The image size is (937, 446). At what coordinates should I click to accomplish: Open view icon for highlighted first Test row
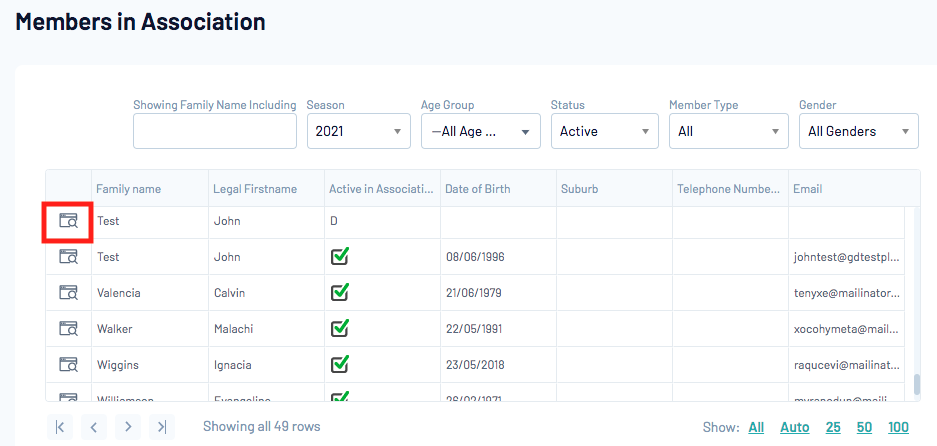pos(68,221)
